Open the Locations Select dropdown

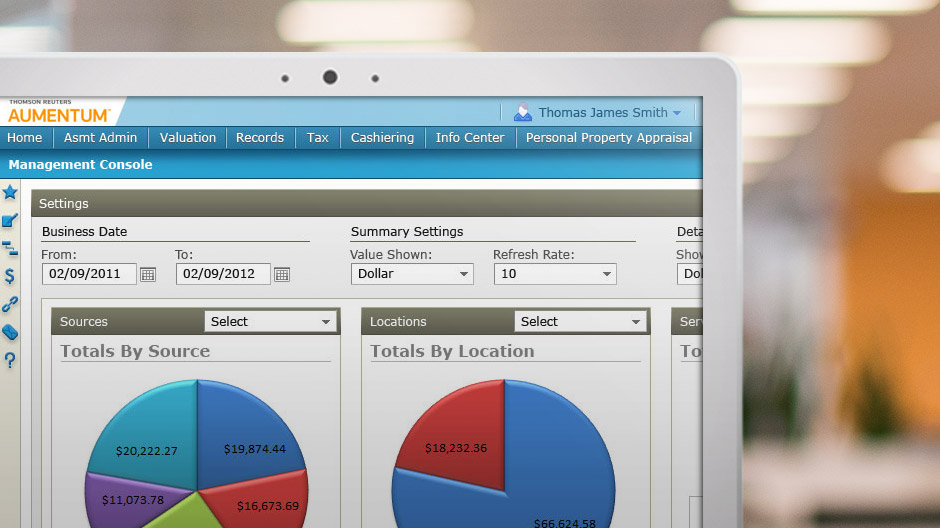(x=580, y=322)
